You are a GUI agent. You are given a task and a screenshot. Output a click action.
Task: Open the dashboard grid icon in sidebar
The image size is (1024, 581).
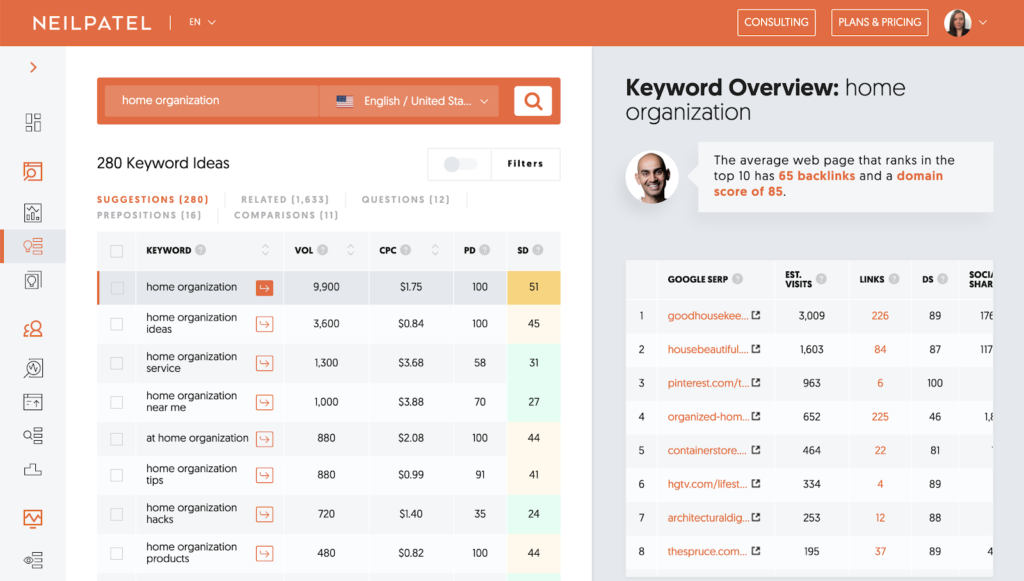[x=33, y=122]
